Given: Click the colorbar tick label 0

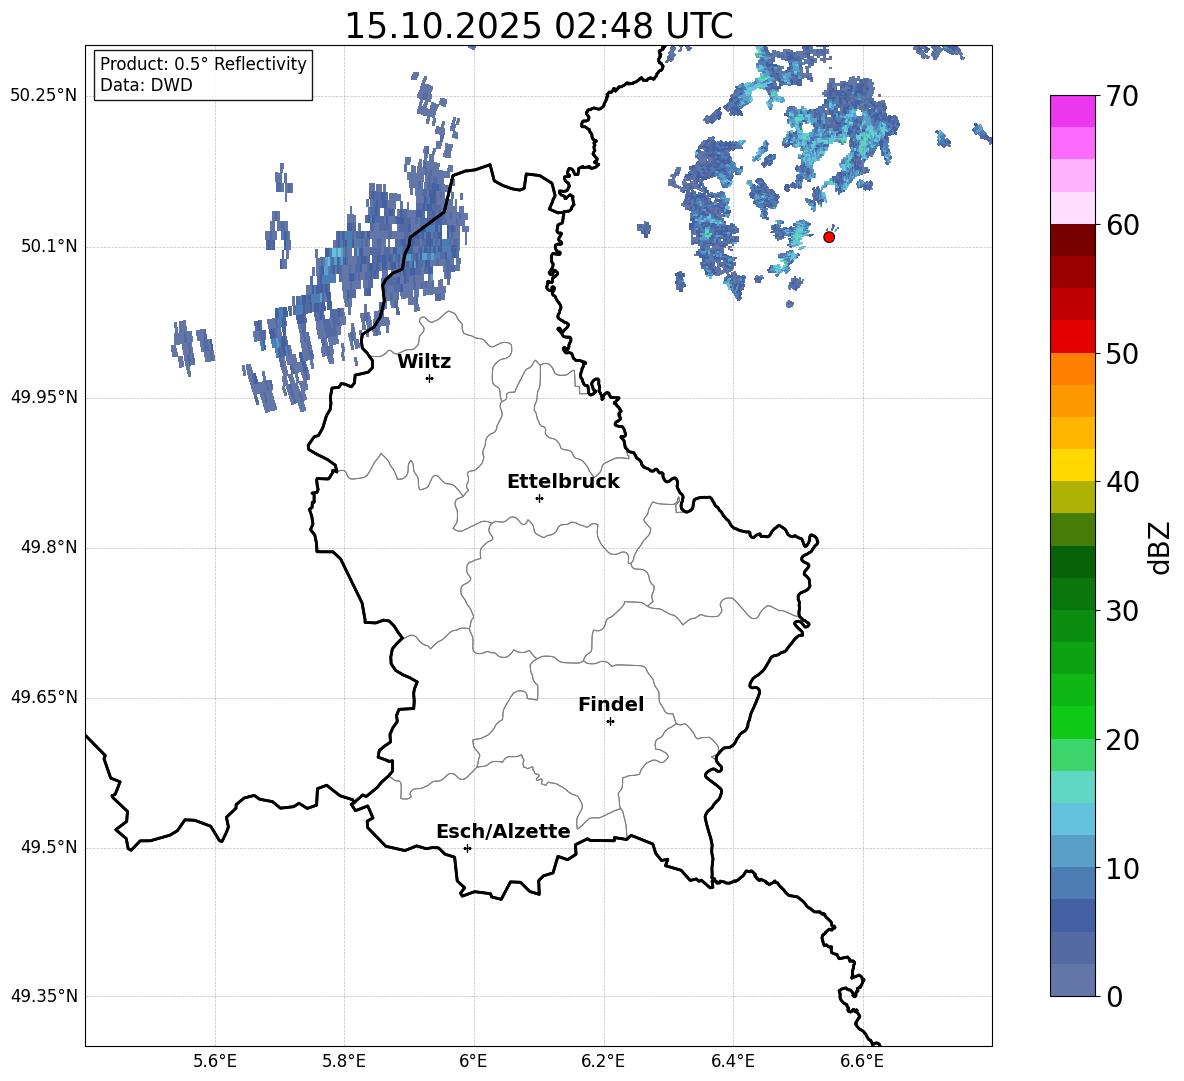Looking at the screenshot, I should [1115, 996].
